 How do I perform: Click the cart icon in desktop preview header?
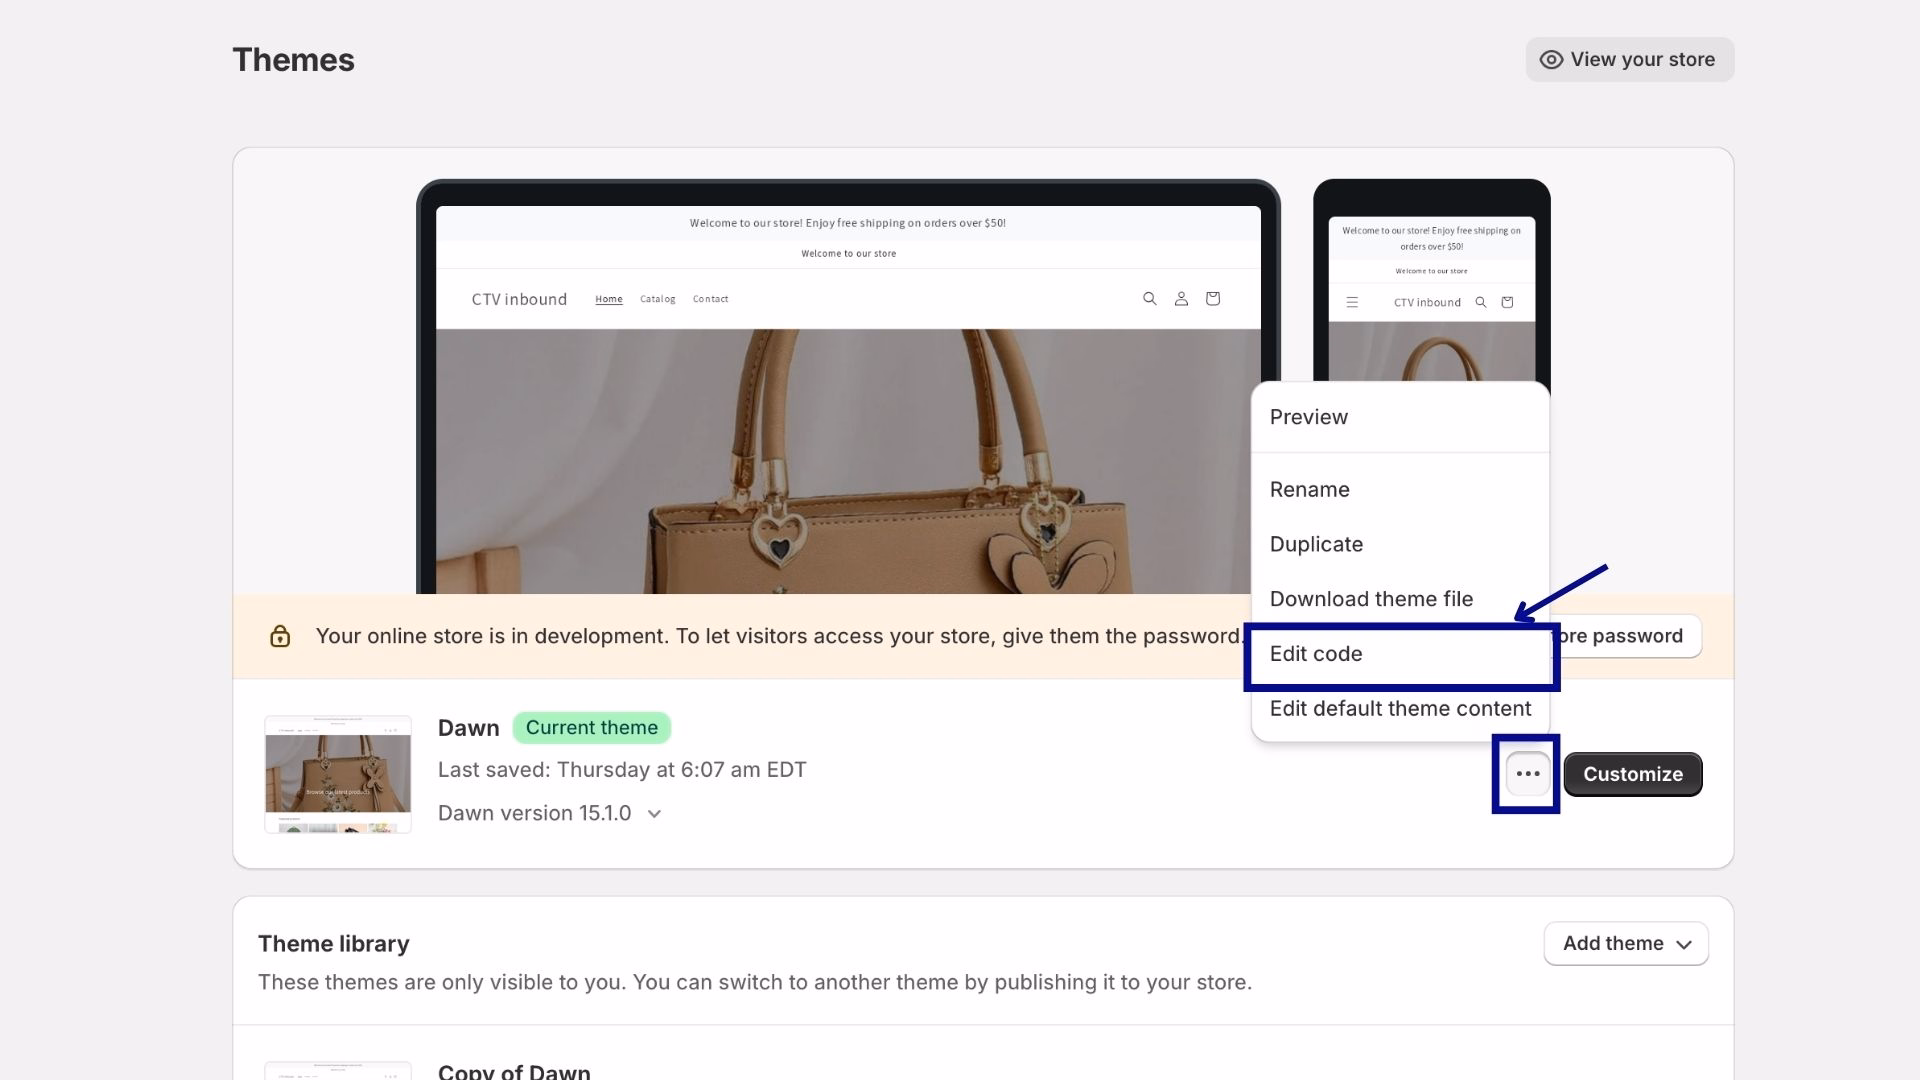click(x=1213, y=299)
